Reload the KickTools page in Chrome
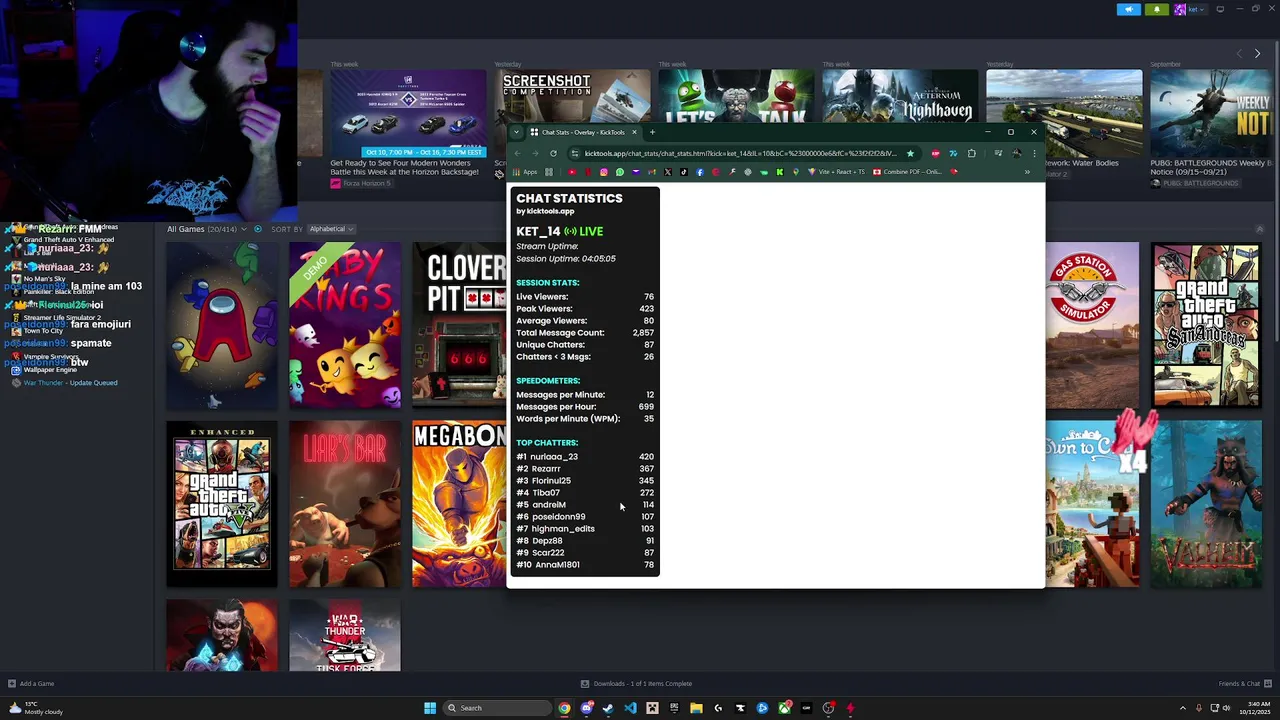Viewport: 1280px width, 720px height. pos(553,153)
